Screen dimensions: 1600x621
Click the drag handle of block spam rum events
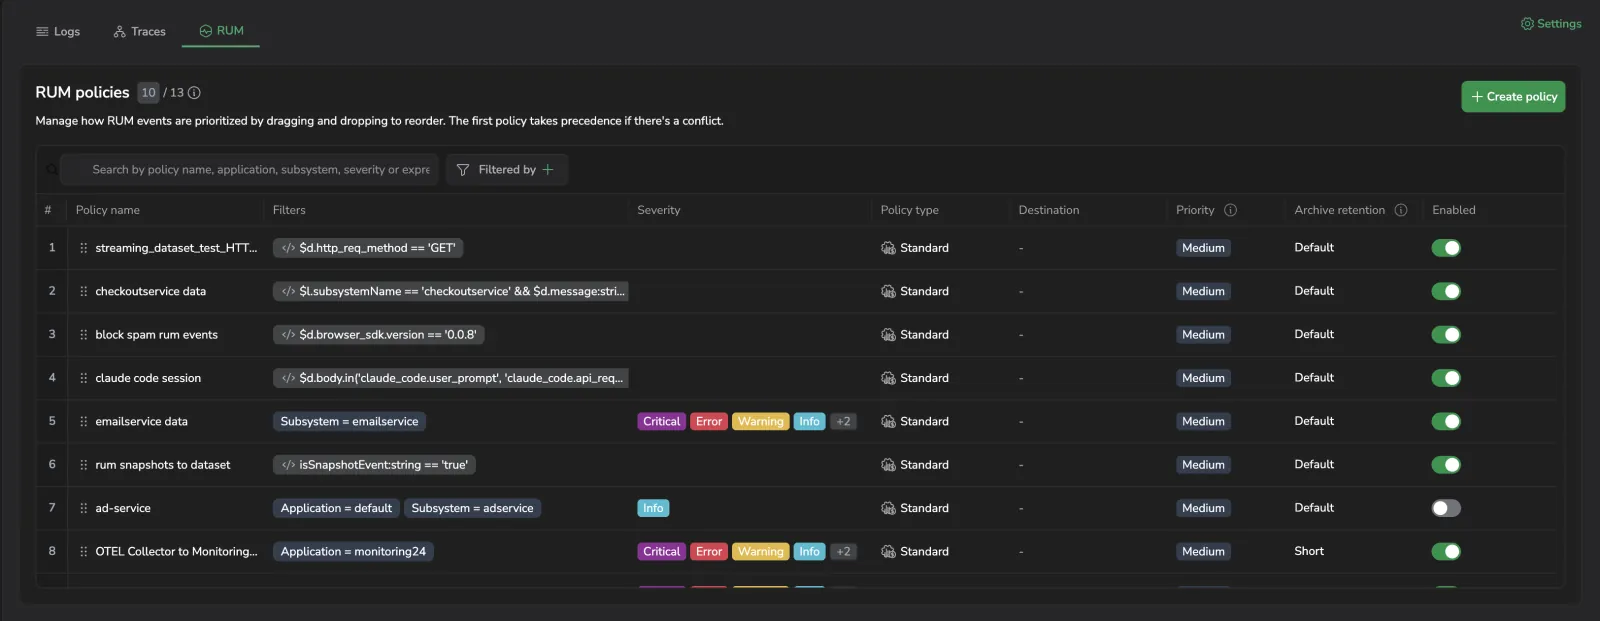(83, 335)
